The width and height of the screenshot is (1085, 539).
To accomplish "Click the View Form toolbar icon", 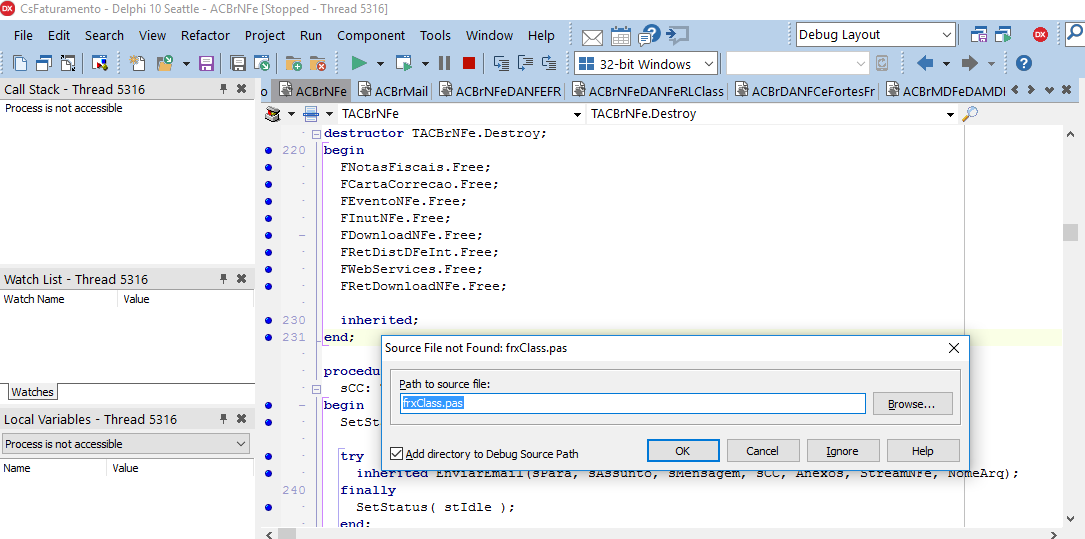I will (44, 64).
